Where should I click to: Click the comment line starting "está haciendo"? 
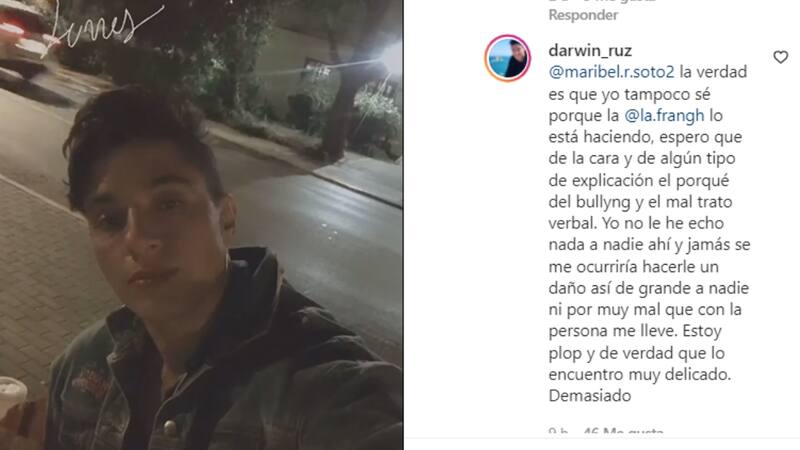click(x=645, y=137)
